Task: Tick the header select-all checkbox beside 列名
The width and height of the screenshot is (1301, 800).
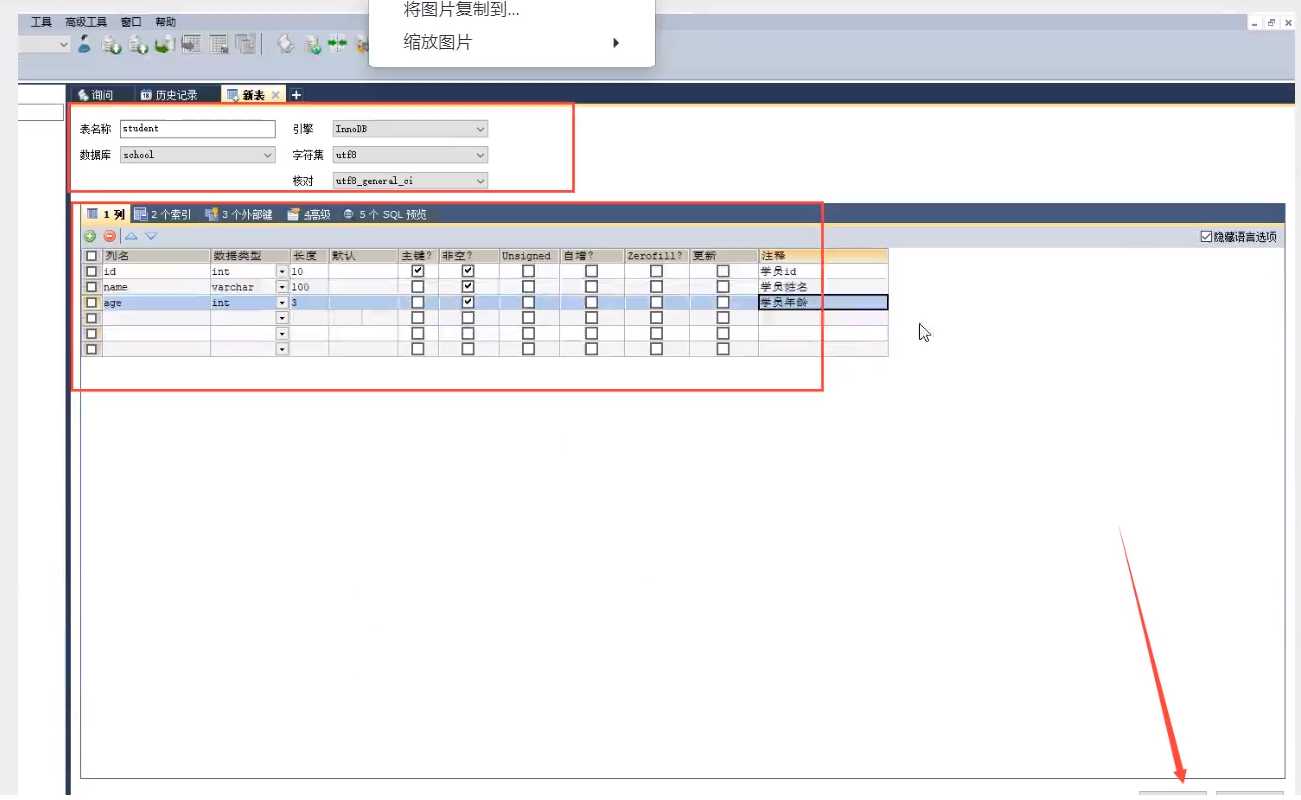Action: click(92, 256)
